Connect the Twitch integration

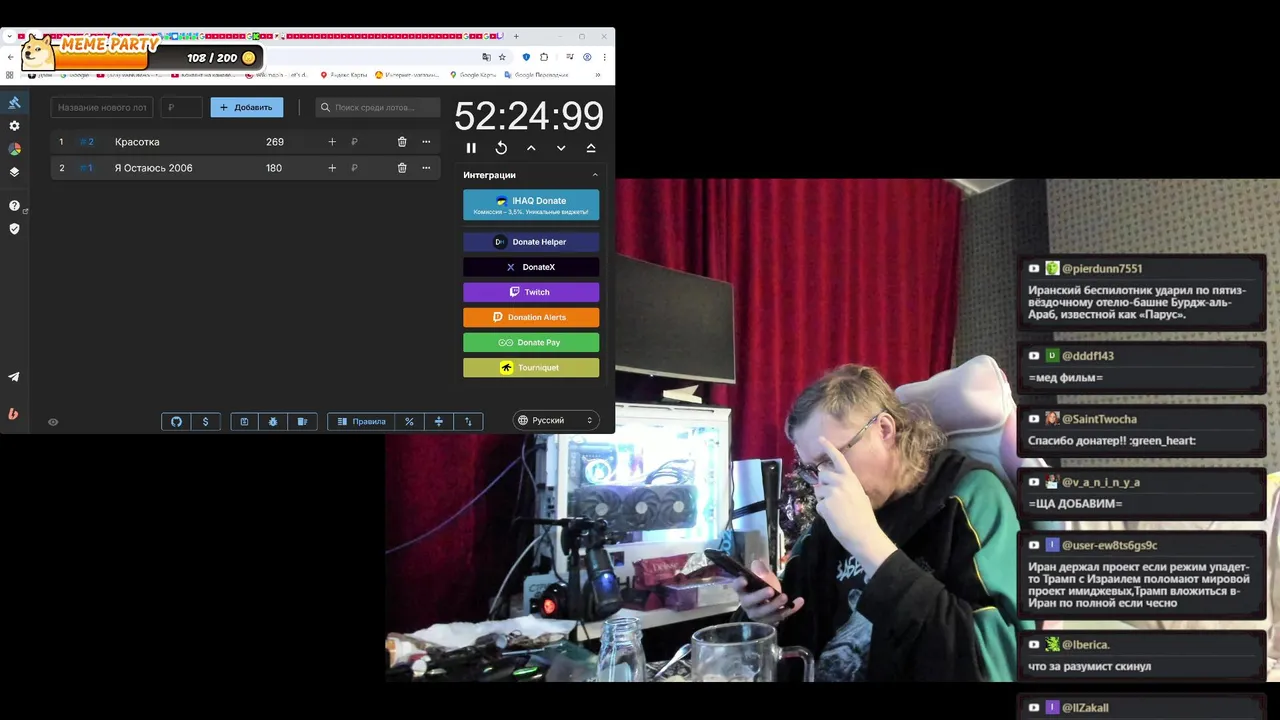tap(531, 292)
